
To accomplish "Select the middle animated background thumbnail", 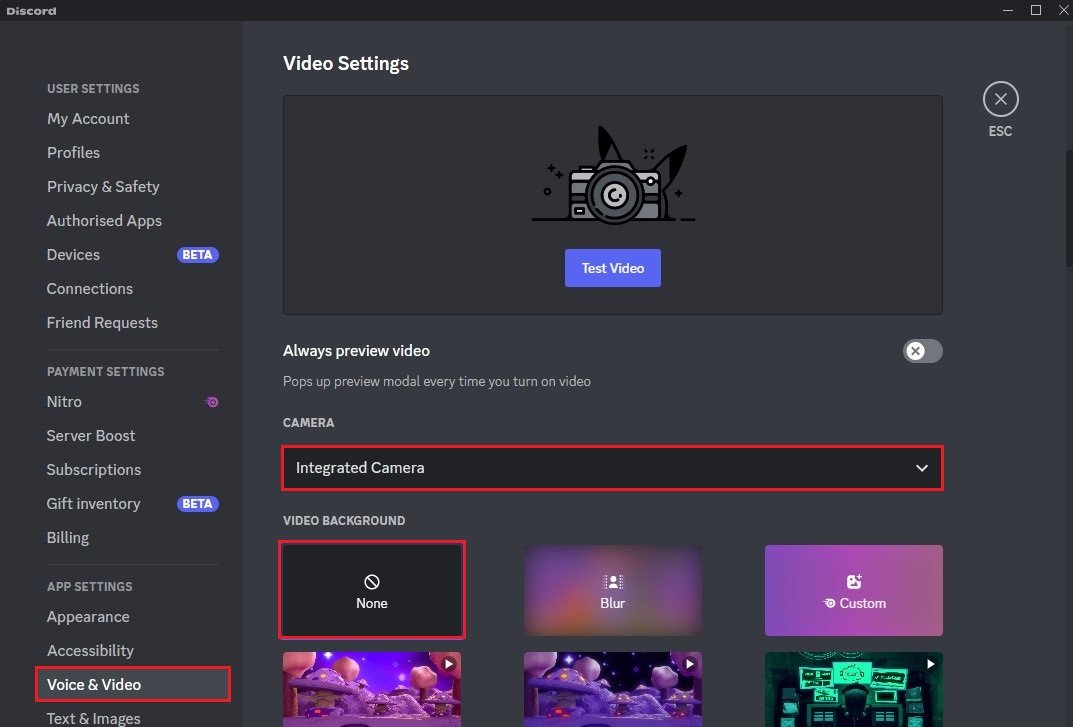I will (x=612, y=690).
